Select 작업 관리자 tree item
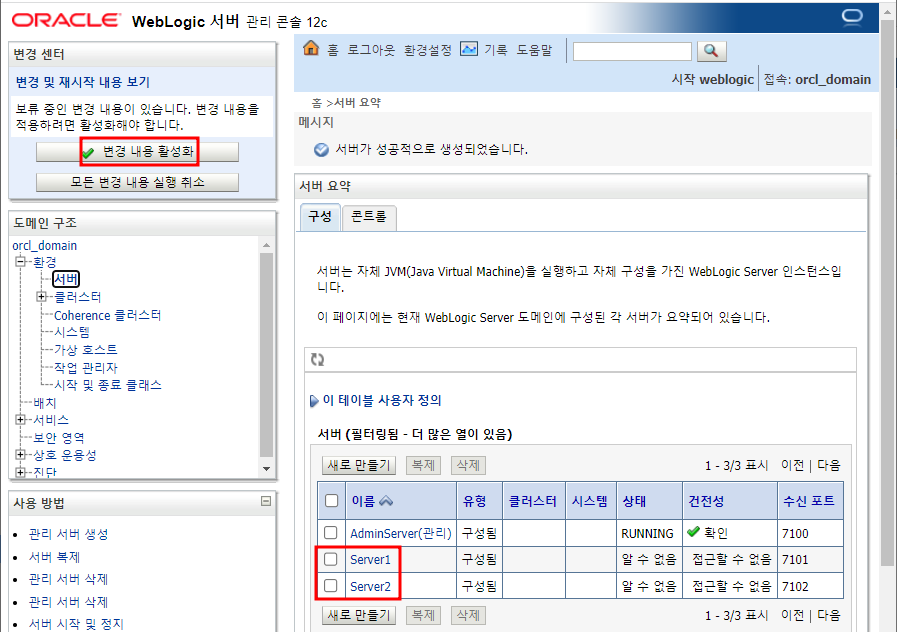The height and width of the screenshot is (632, 897). tap(86, 368)
